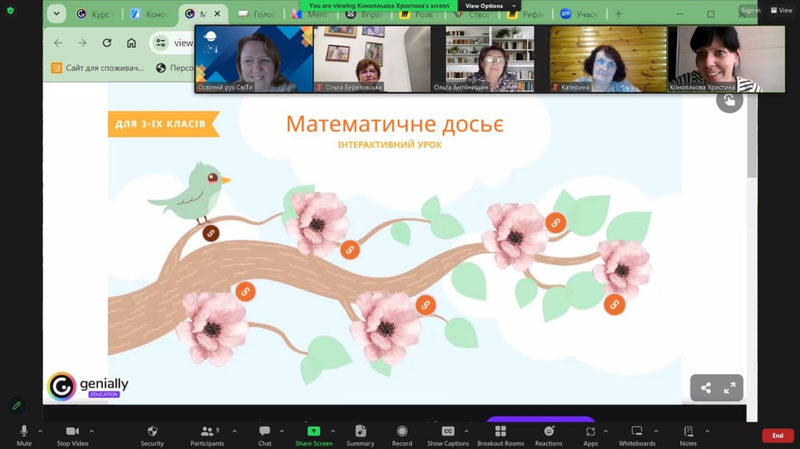The image size is (800, 449).
Task: Open Whiteboards
Action: coord(637,435)
